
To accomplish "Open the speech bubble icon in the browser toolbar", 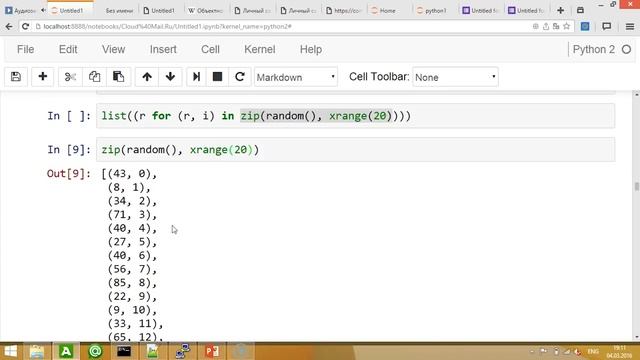I will pyautogui.click(x=607, y=27).
